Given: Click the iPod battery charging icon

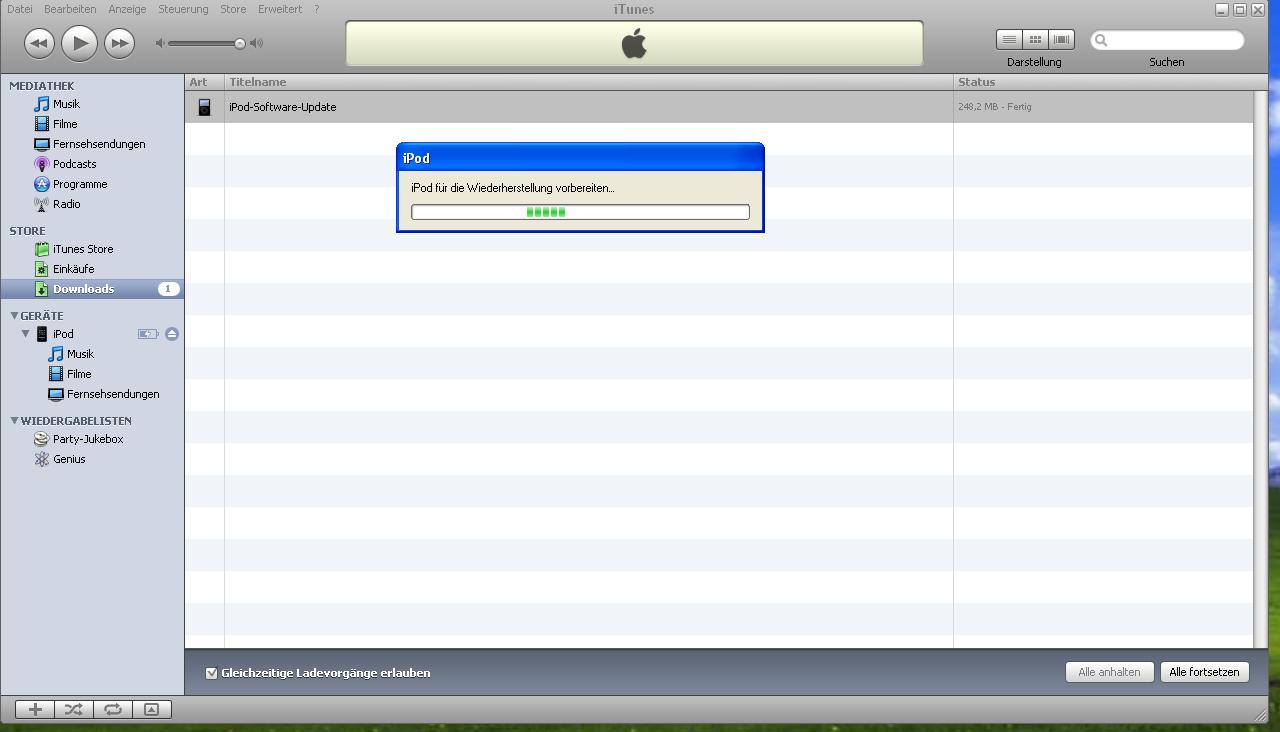Looking at the screenshot, I should (x=148, y=334).
